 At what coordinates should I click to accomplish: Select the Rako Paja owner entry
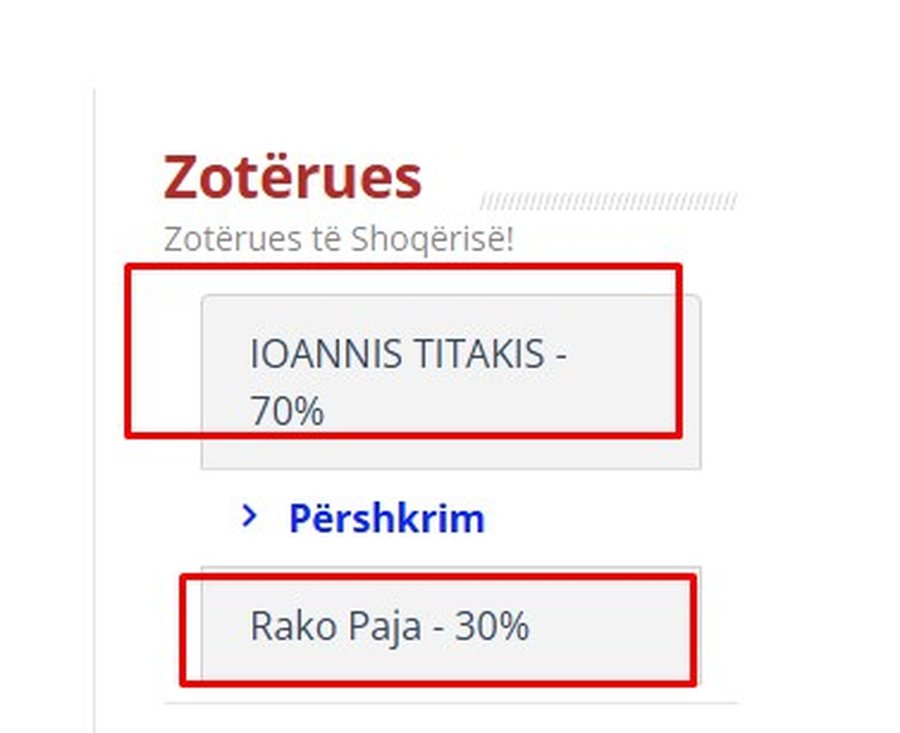click(x=389, y=626)
